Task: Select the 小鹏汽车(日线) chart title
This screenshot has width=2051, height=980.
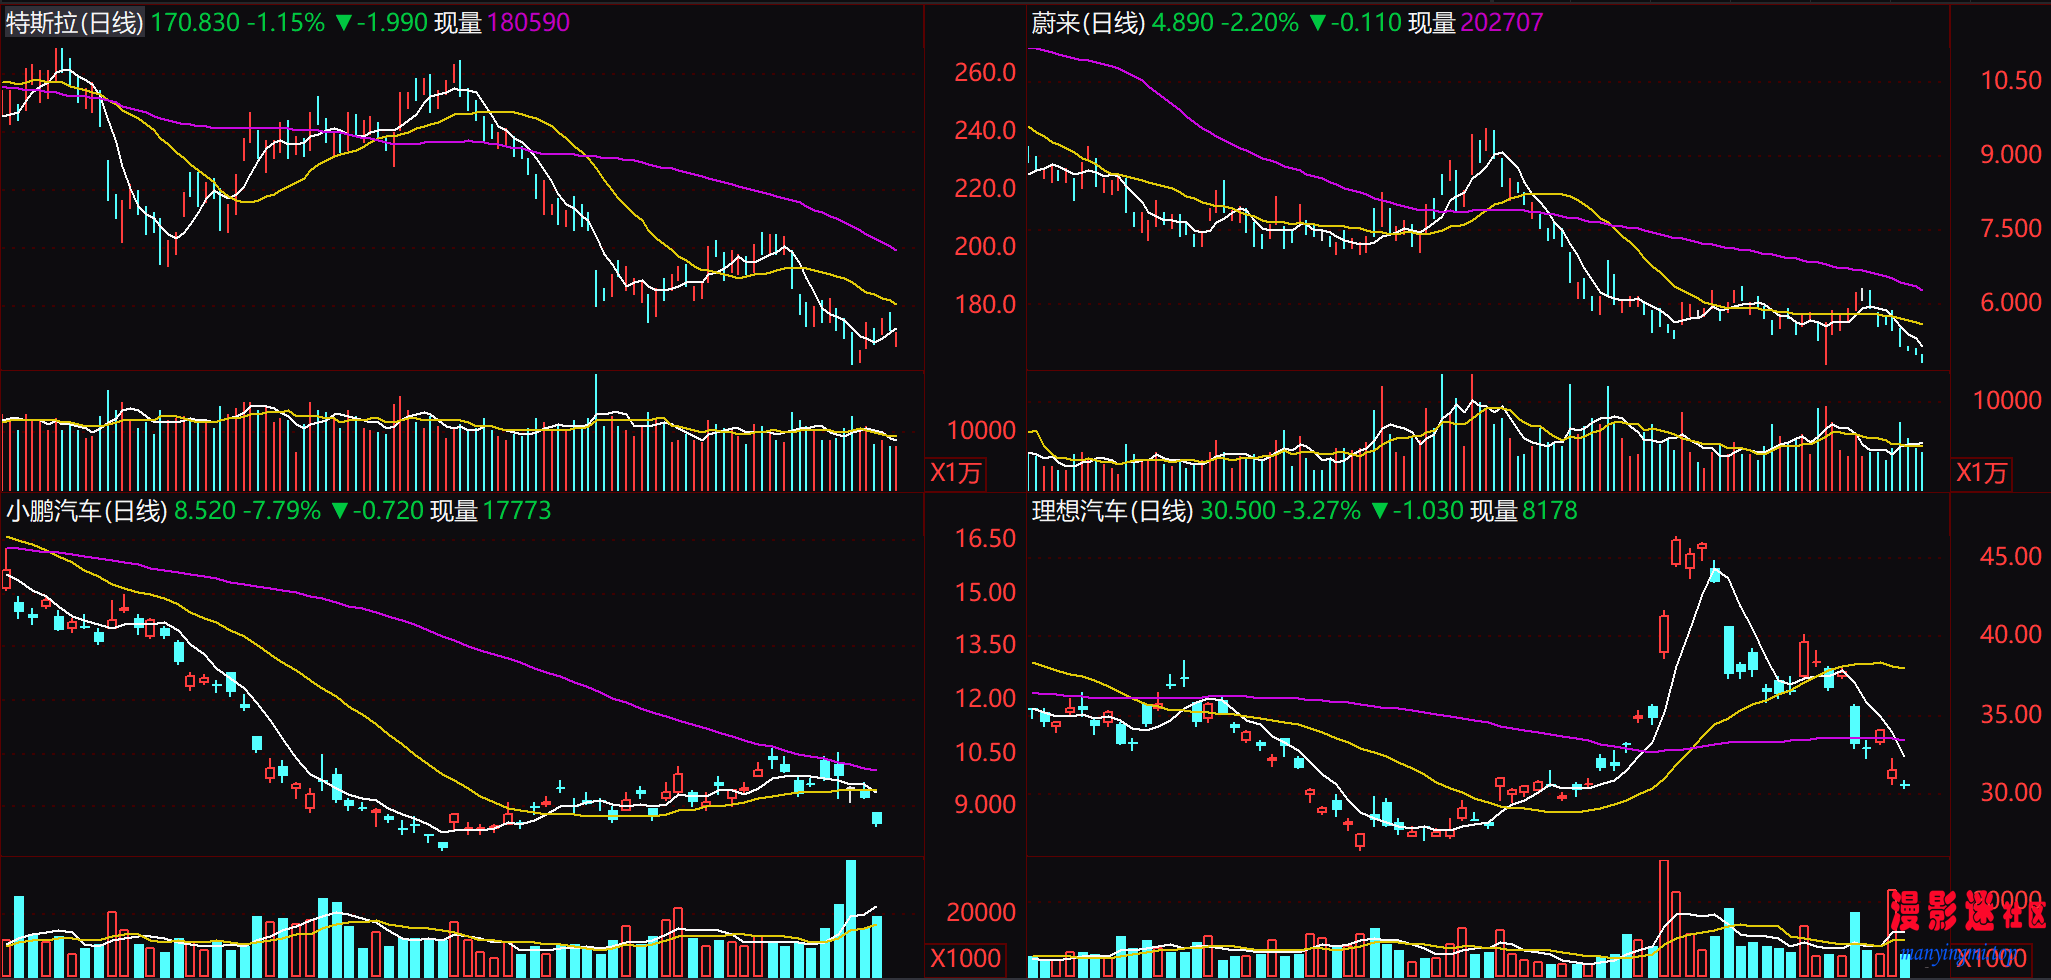Action: (x=86, y=511)
